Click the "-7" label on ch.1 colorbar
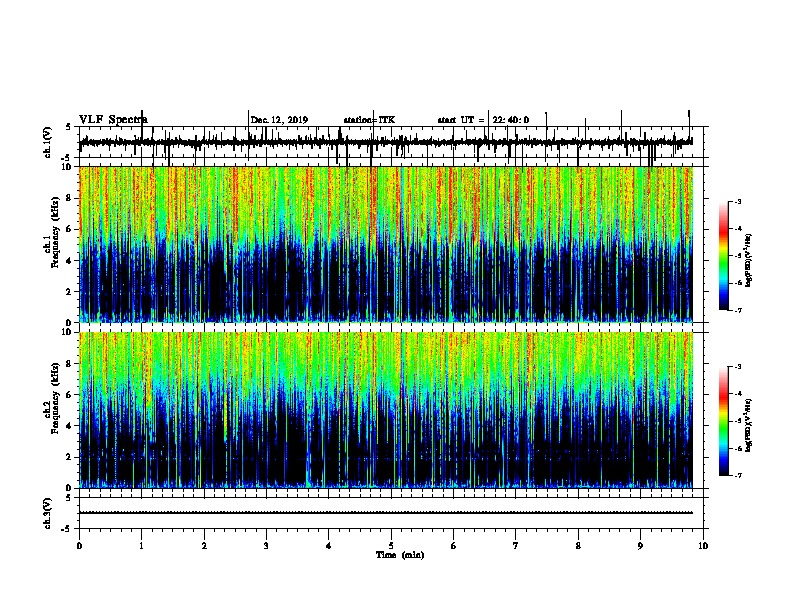The height and width of the screenshot is (612, 792). [737, 310]
